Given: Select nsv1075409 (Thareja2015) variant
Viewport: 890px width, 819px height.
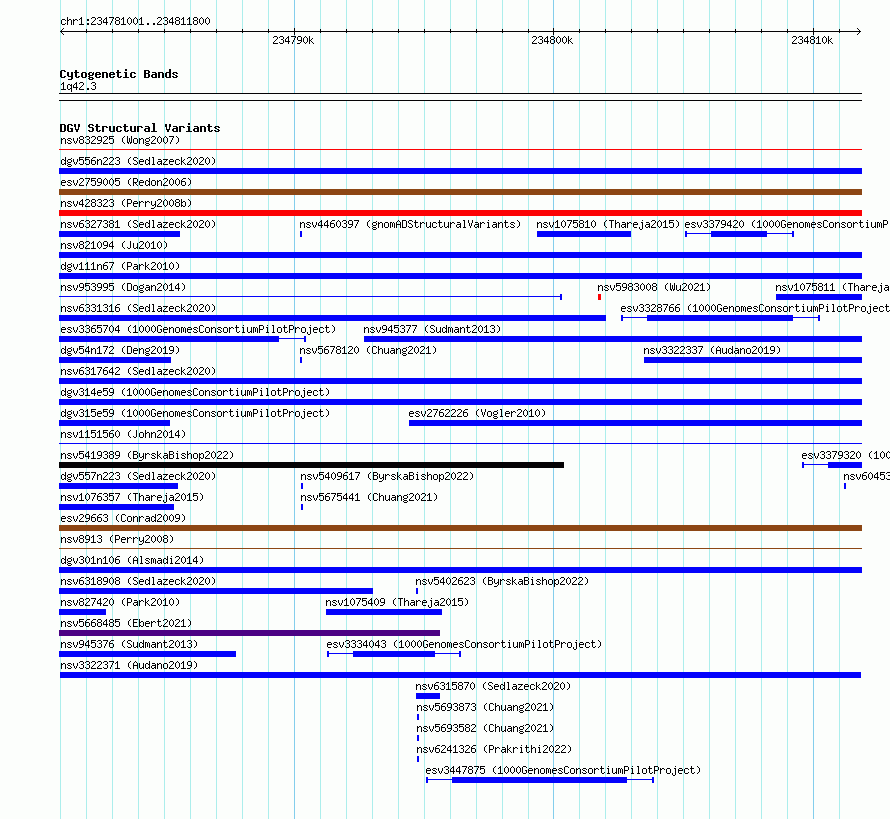Looking at the screenshot, I should 384,612.
